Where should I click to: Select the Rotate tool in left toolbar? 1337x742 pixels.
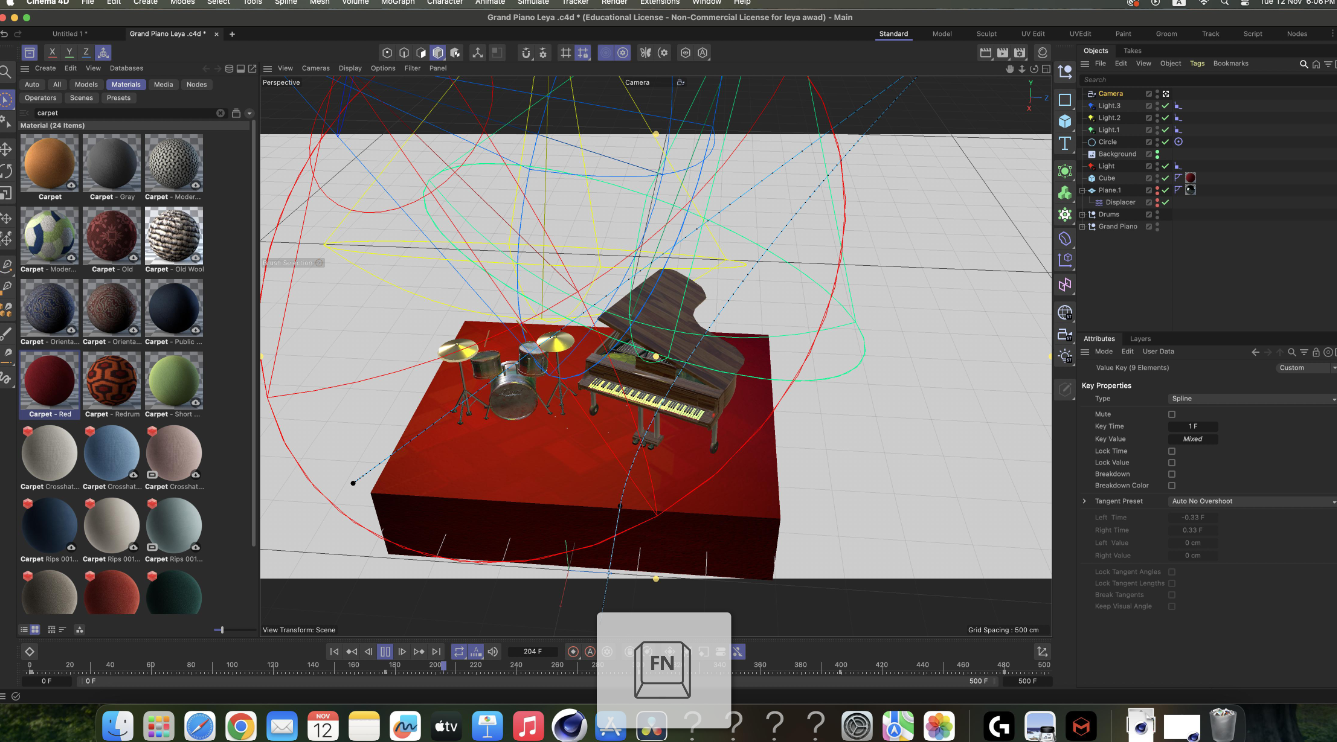[x=7, y=171]
